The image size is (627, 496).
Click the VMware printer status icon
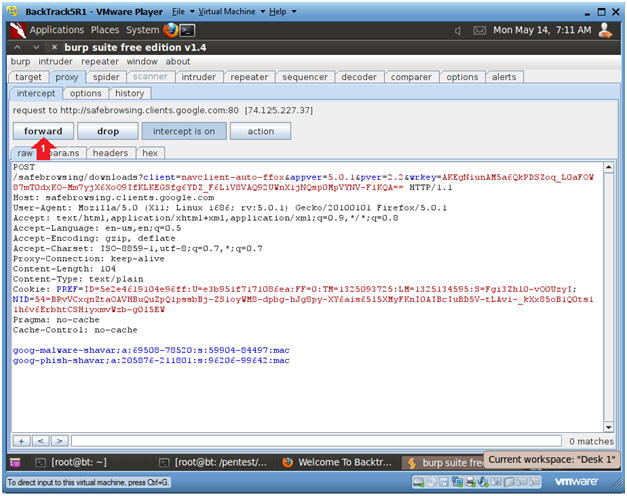click(471, 482)
